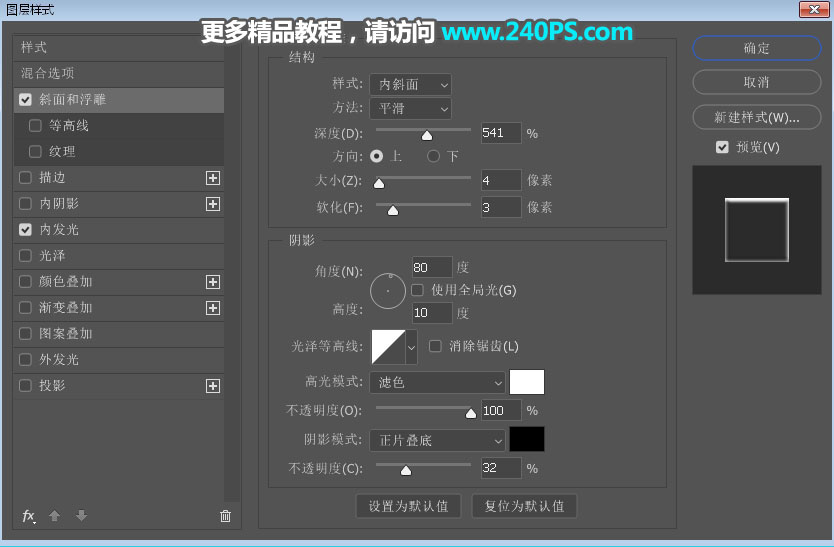Enable 纹理 checkbox
The image size is (834, 547).
coord(35,152)
